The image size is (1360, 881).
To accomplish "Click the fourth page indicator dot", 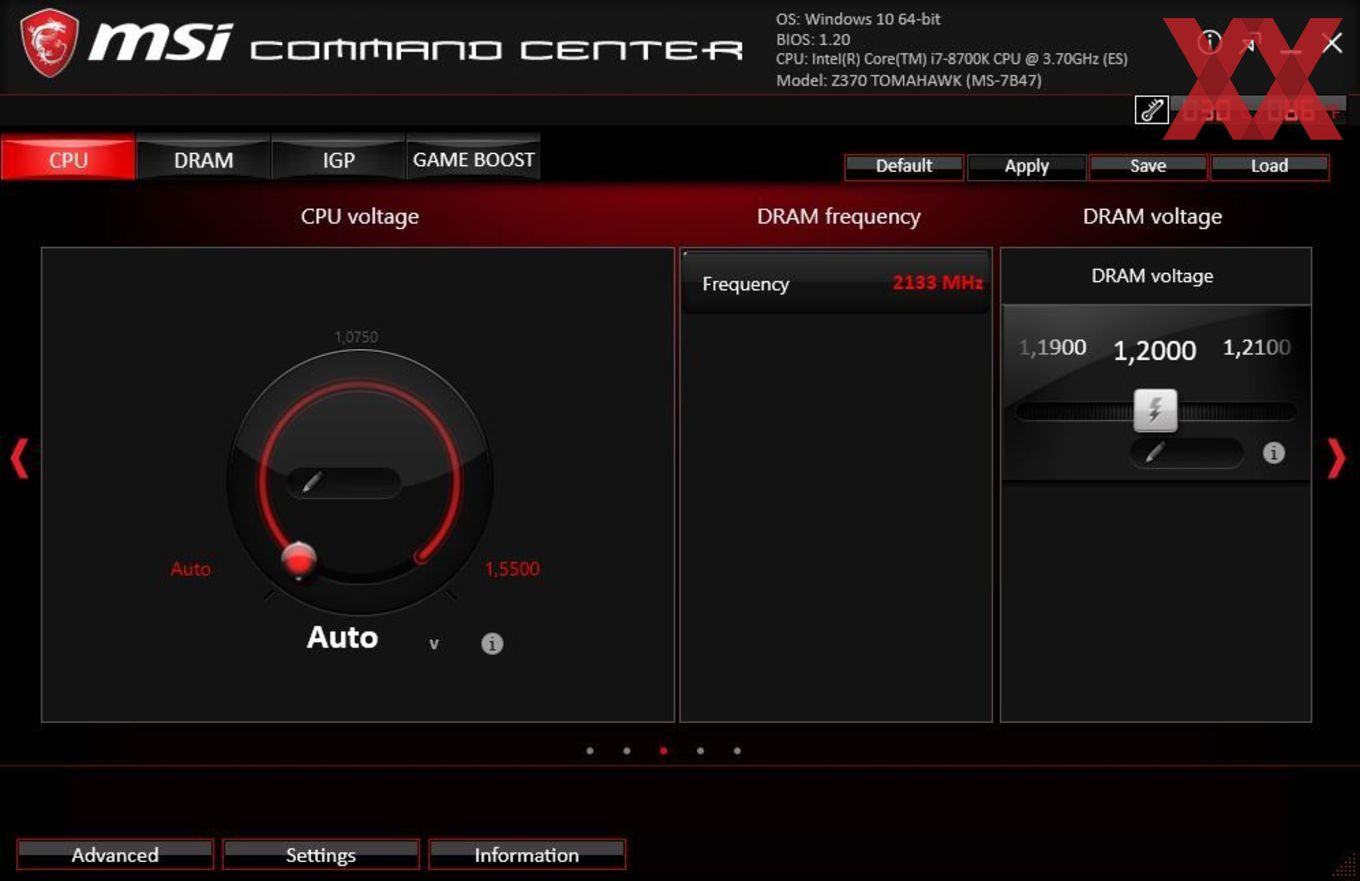I will point(700,751).
